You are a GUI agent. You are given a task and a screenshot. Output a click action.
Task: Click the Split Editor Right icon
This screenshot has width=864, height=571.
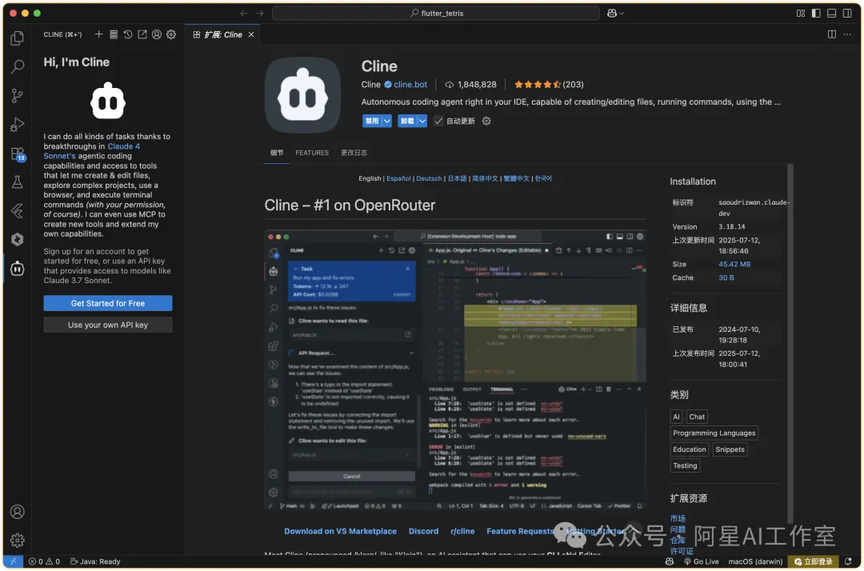[x=831, y=34]
